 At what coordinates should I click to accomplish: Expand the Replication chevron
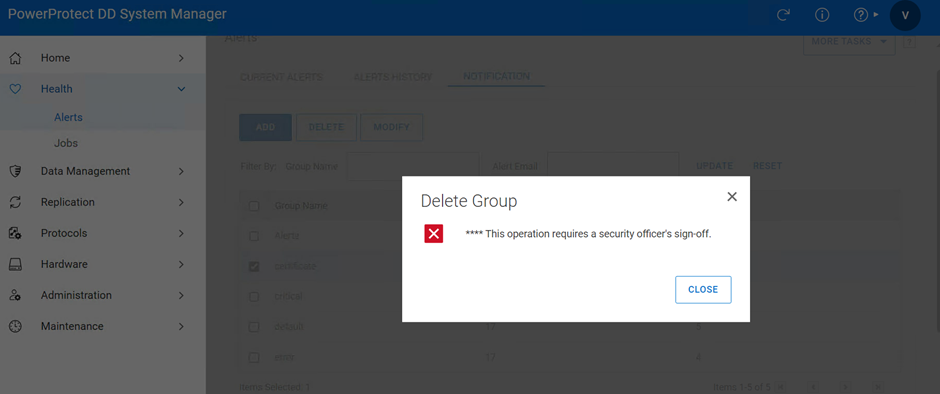coord(181,202)
